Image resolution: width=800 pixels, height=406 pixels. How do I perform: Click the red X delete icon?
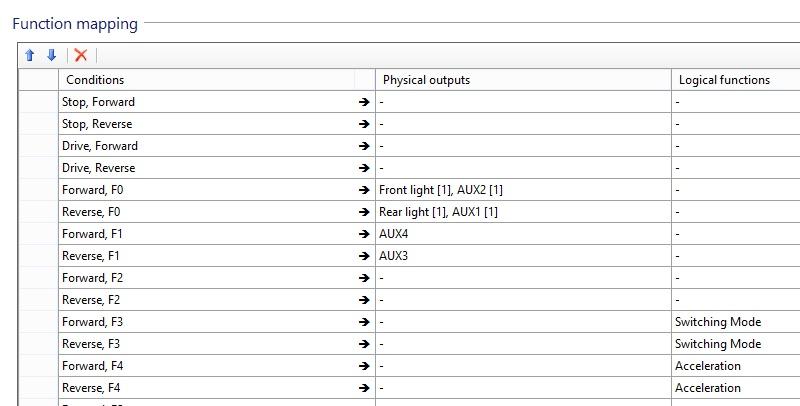coord(81,55)
